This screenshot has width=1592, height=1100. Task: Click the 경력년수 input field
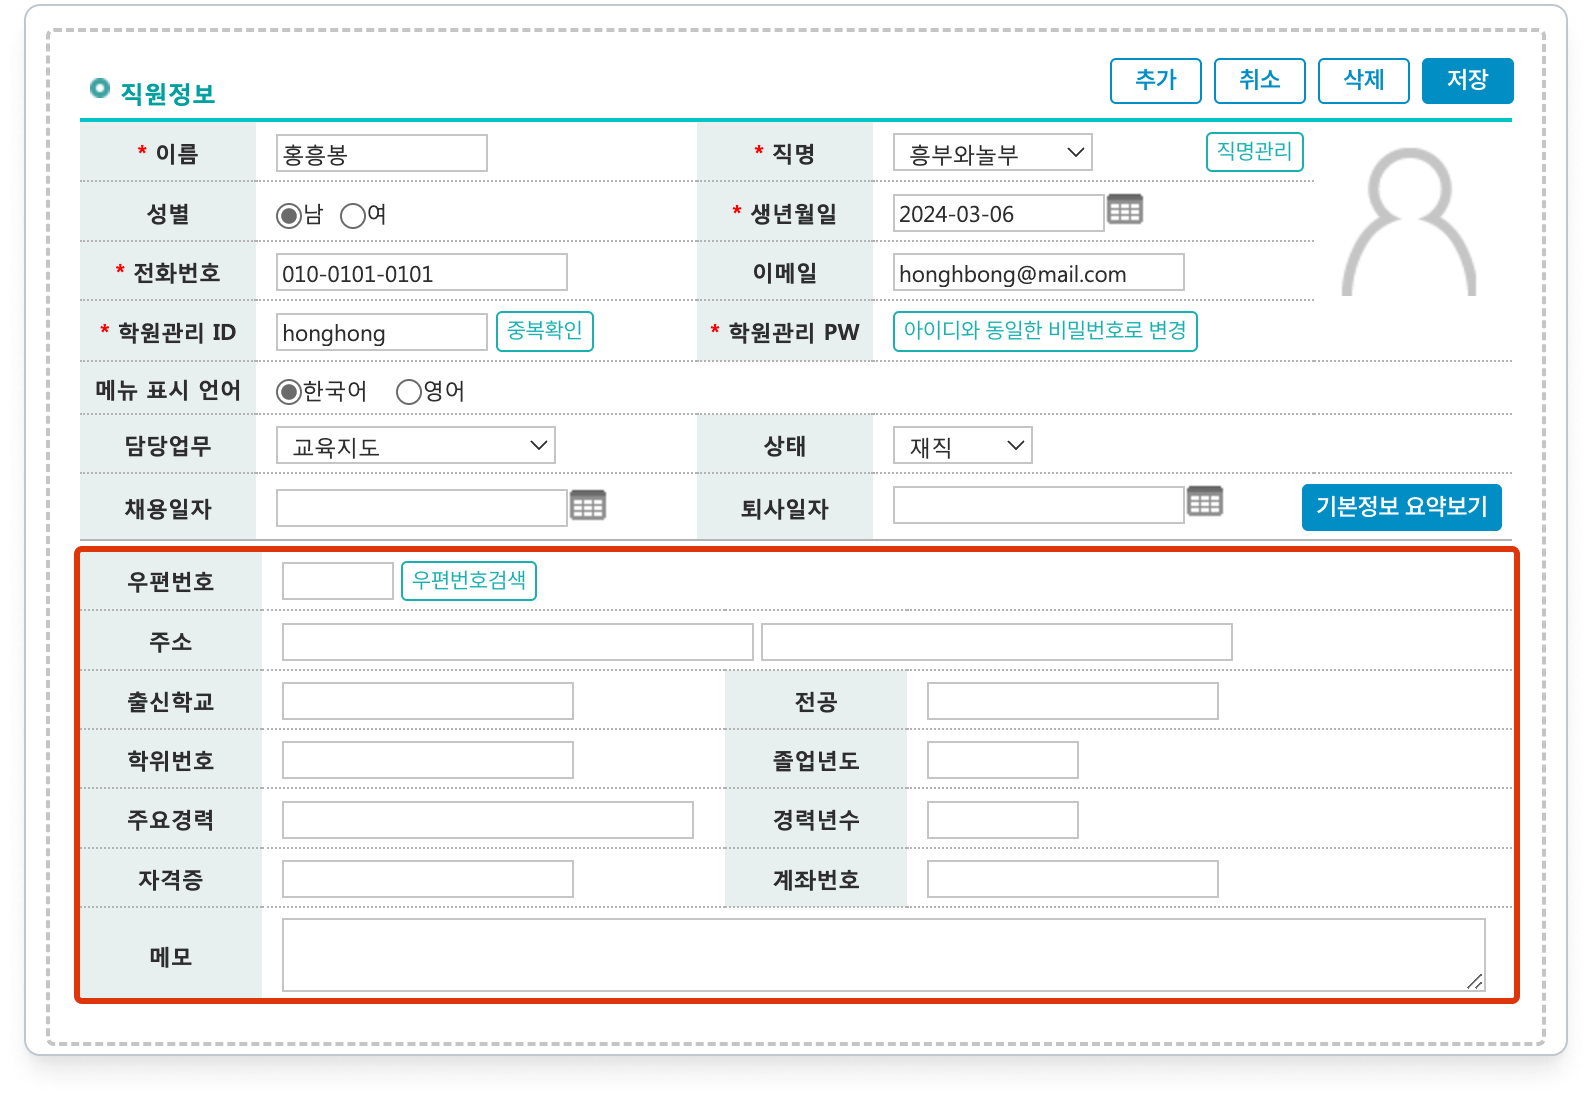click(x=1003, y=820)
